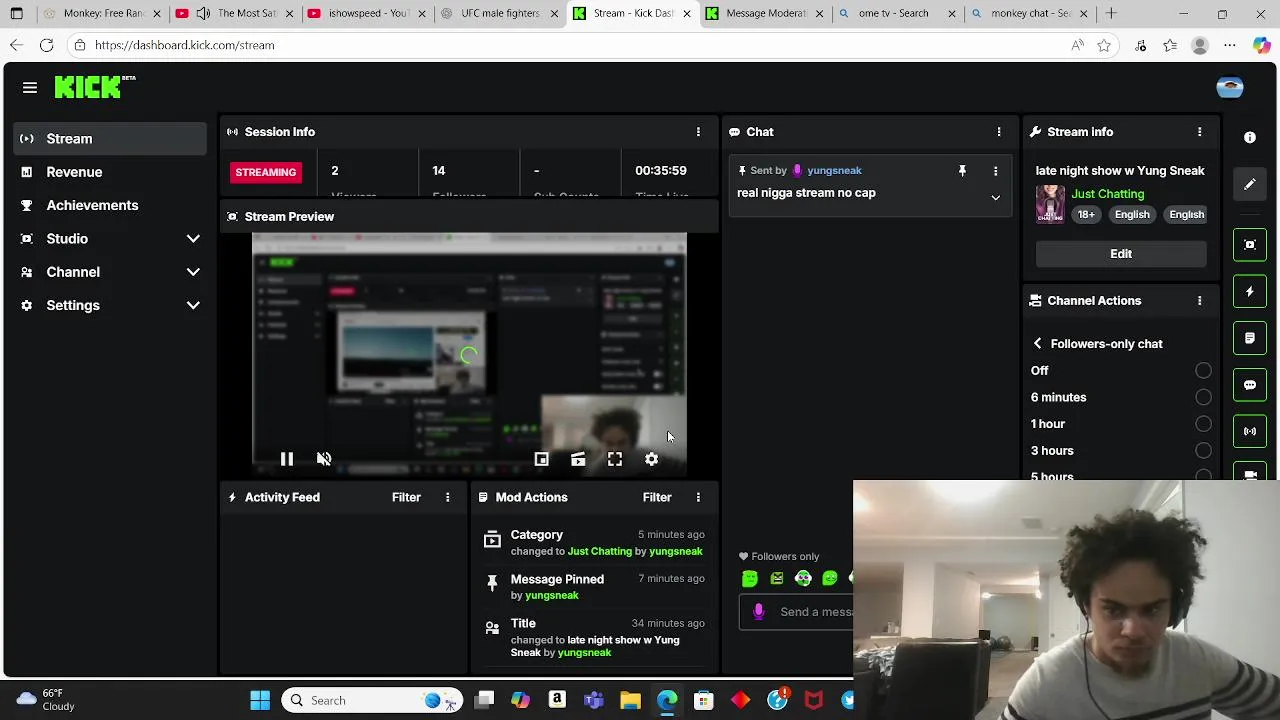Screen dimensions: 1280x720
Task: Open the Mod Actions Filter dropdown
Action: pyautogui.click(x=657, y=497)
